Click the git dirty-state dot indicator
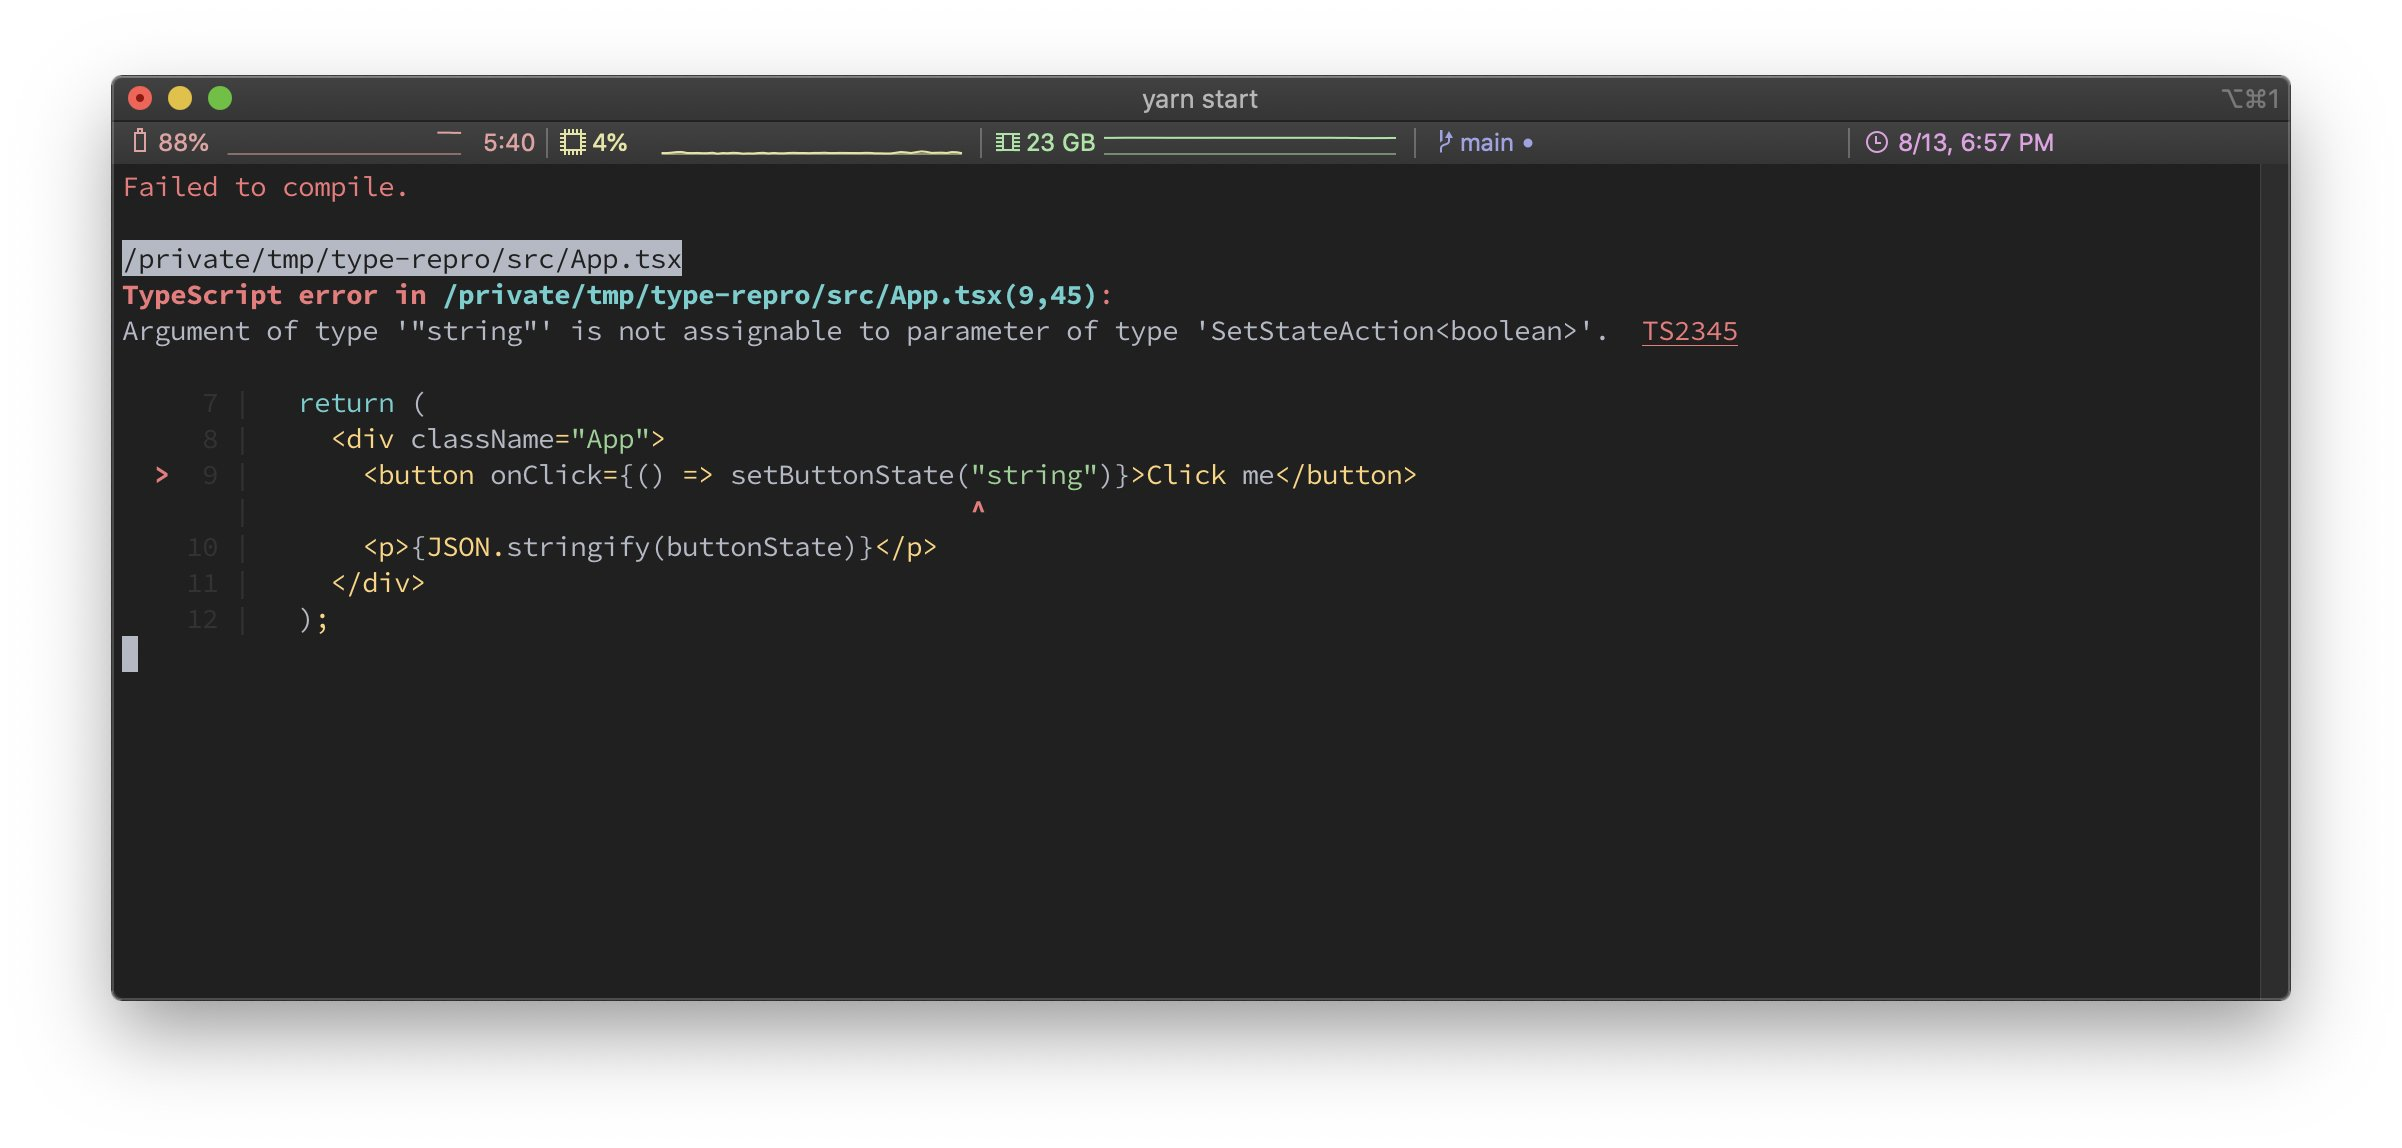Screen dimensions: 2402x1148 point(1528,143)
